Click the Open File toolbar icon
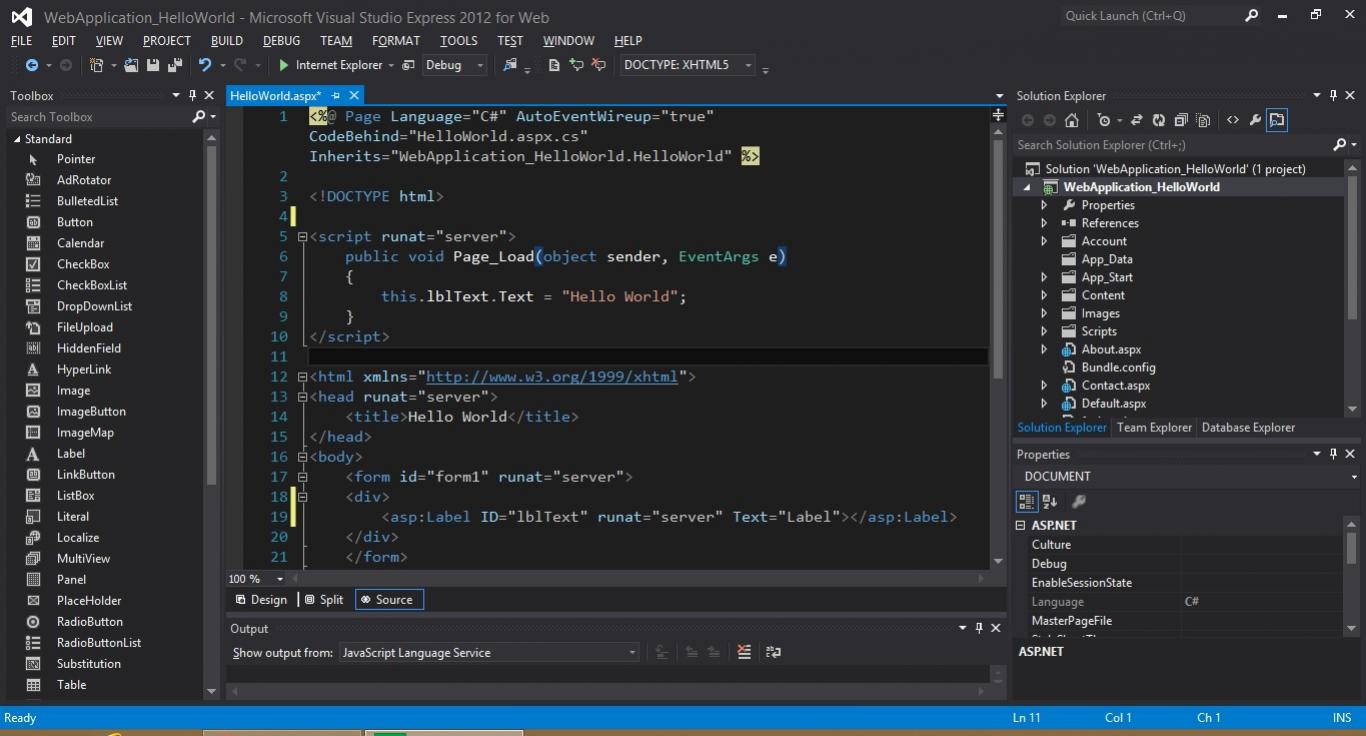Viewport: 1366px width, 736px height. 131,65
